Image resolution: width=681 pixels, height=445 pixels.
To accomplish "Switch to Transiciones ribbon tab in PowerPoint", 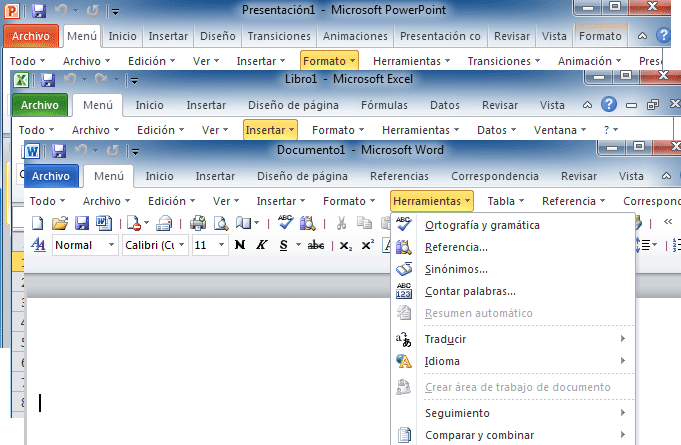I will (279, 36).
